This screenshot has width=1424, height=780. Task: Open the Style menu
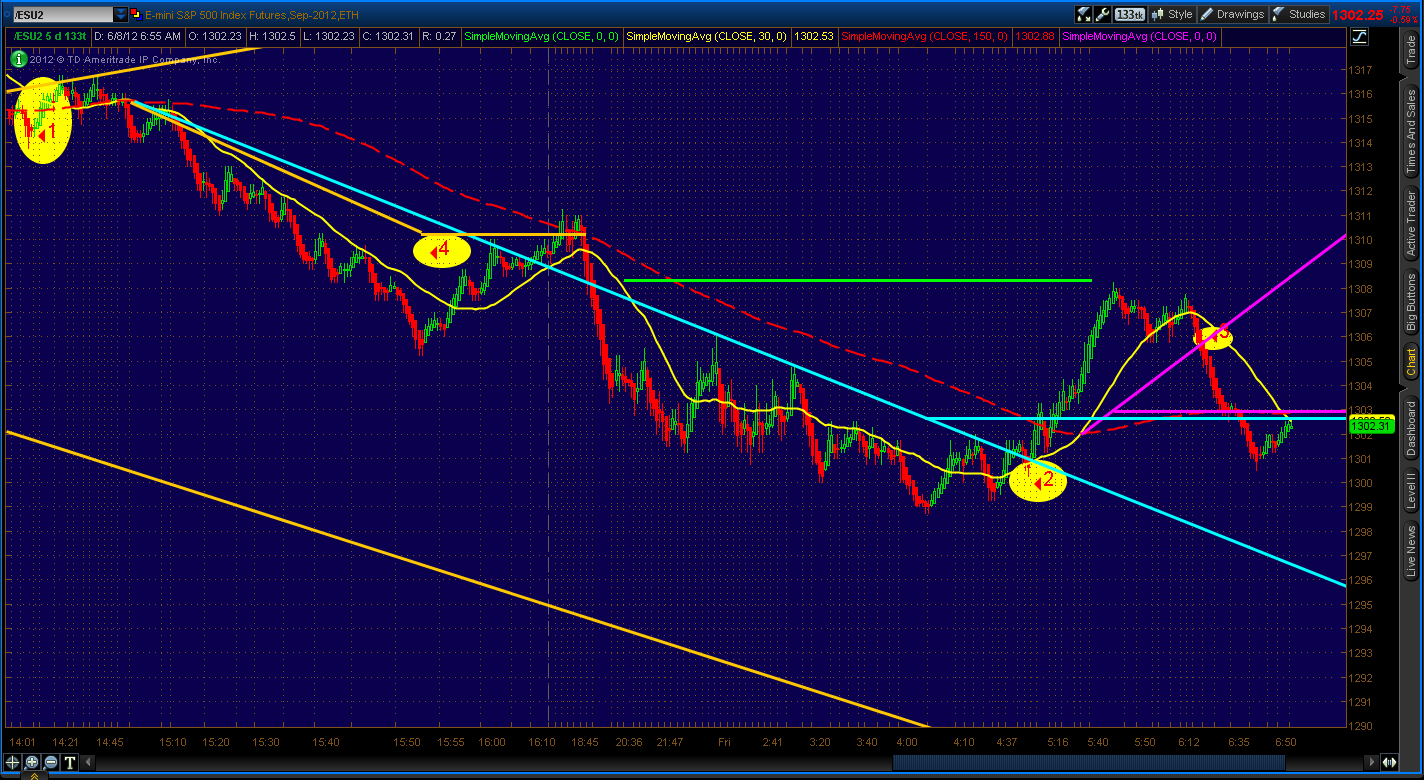point(1173,14)
